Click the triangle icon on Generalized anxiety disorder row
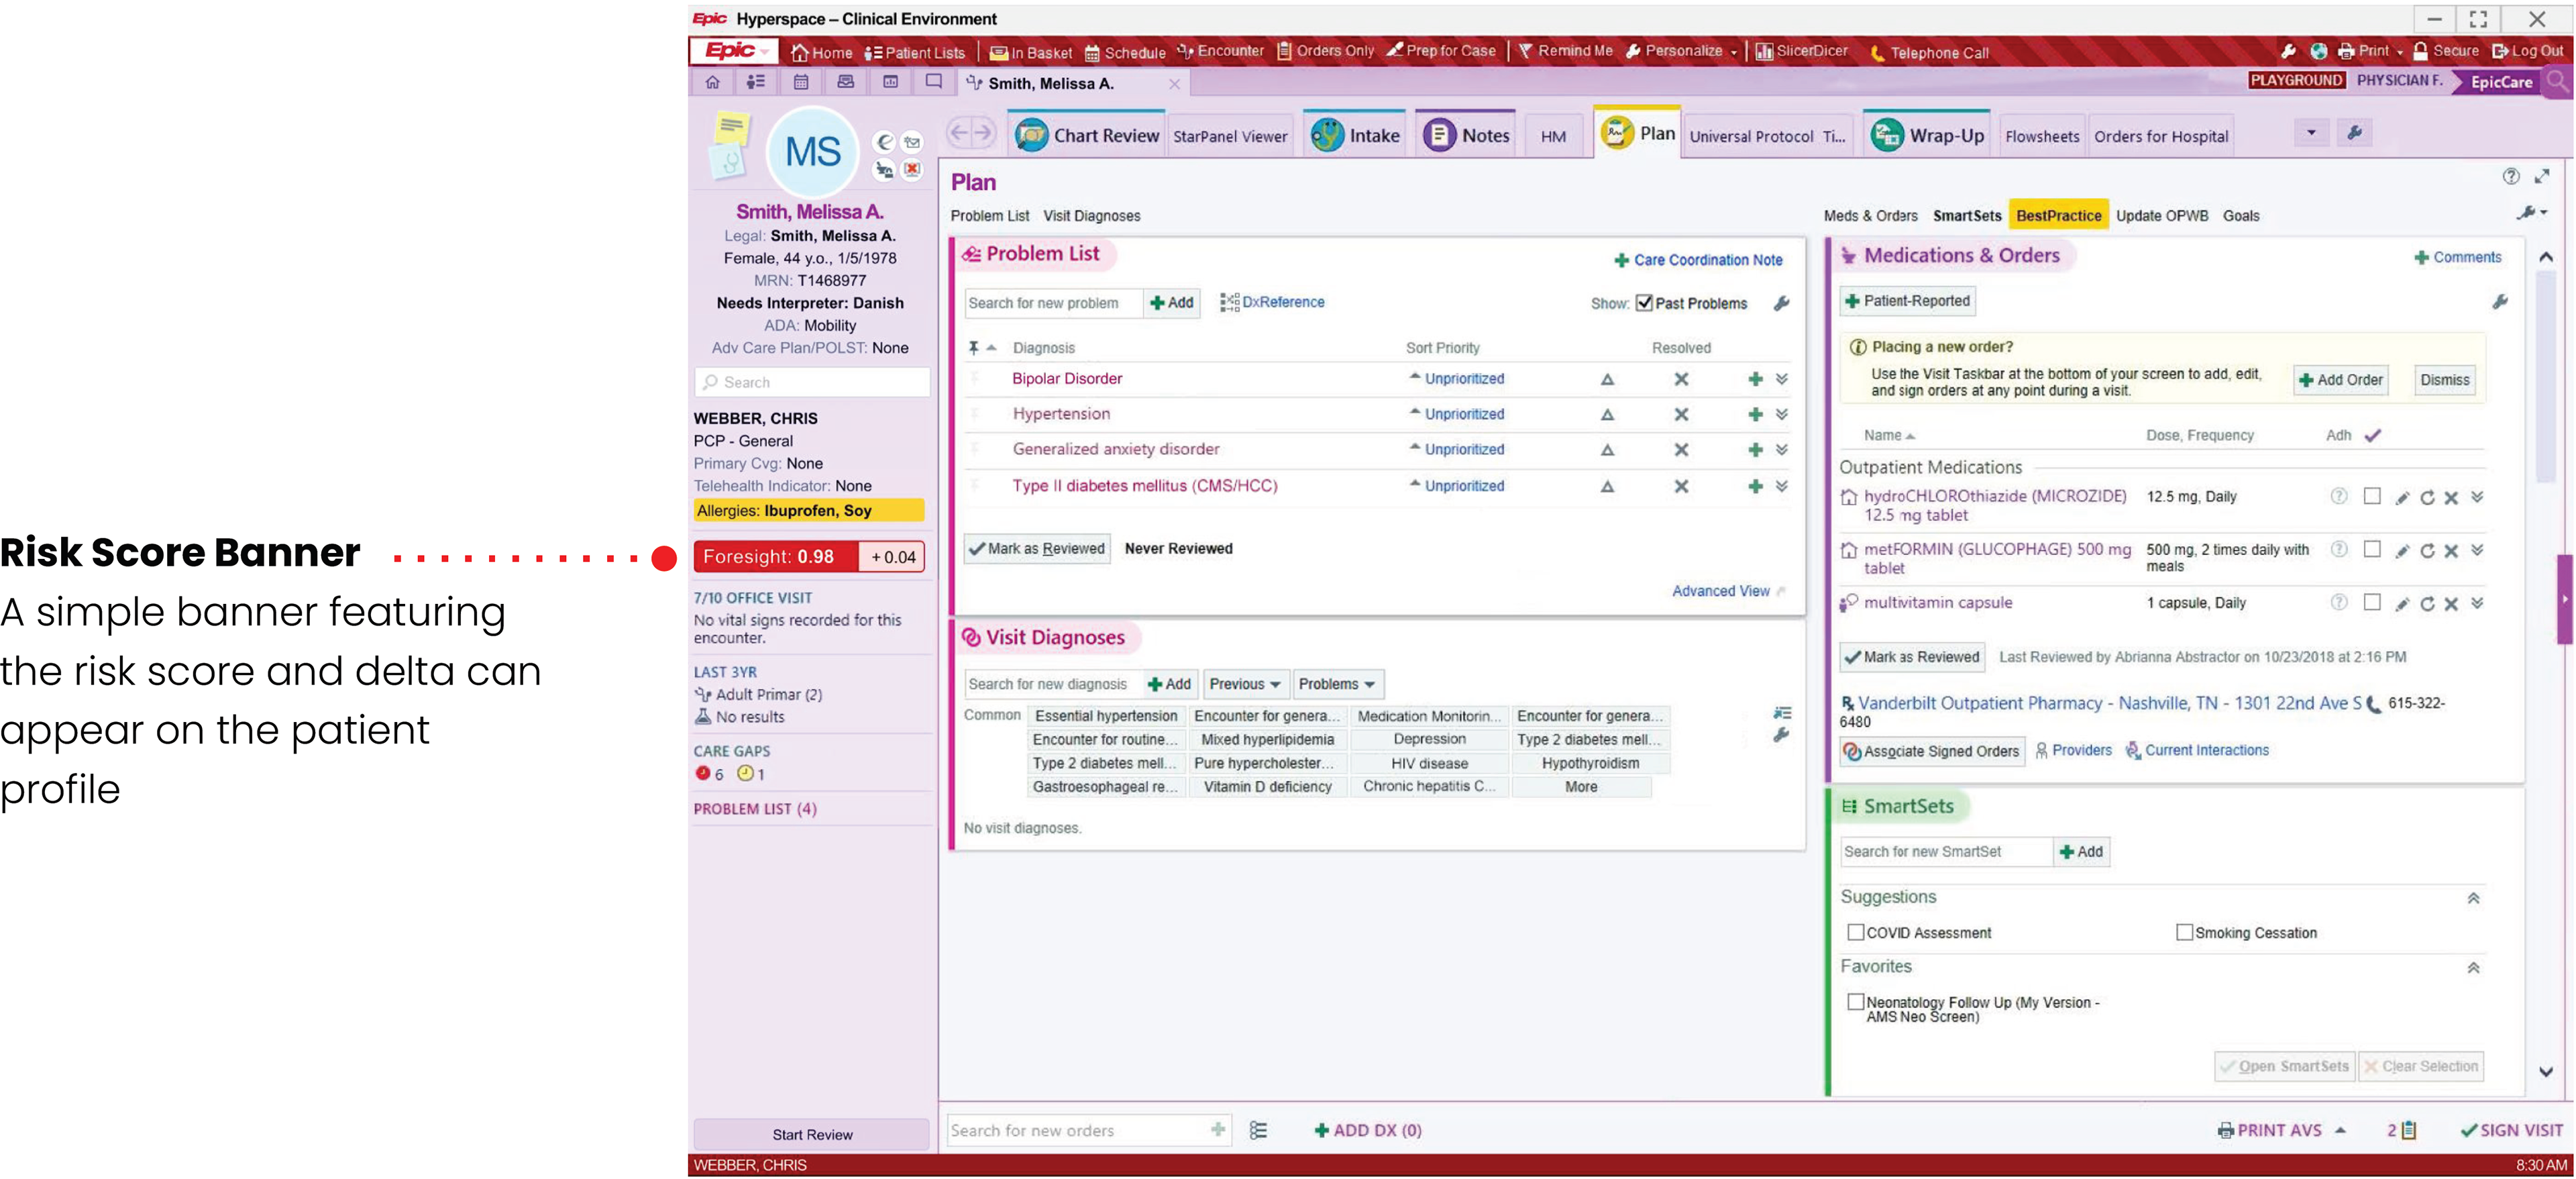This screenshot has width=2576, height=1179. tap(1607, 450)
